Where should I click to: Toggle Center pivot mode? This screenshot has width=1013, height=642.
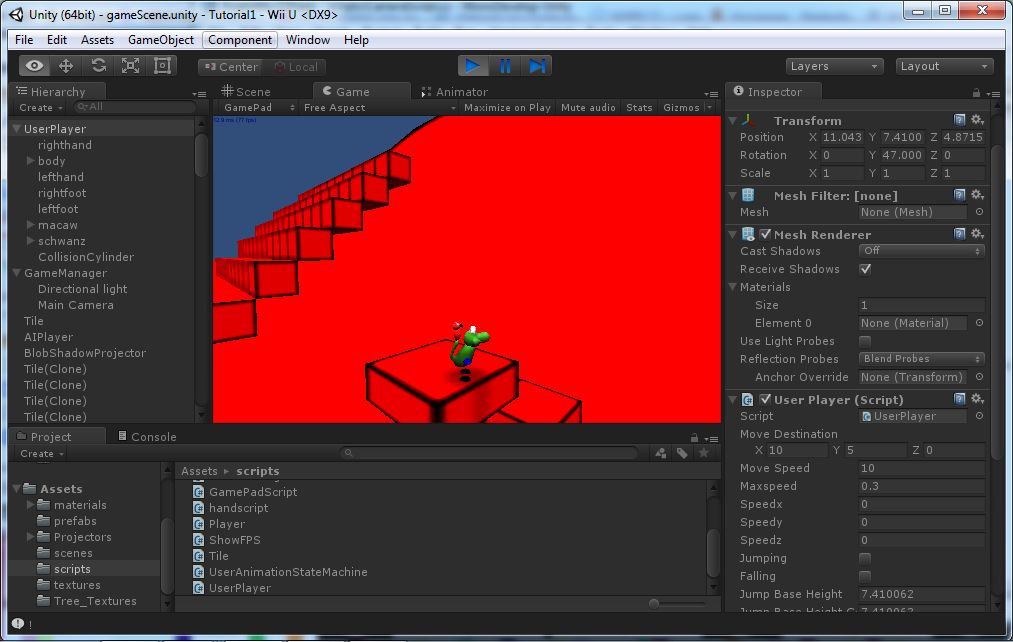[x=231, y=67]
